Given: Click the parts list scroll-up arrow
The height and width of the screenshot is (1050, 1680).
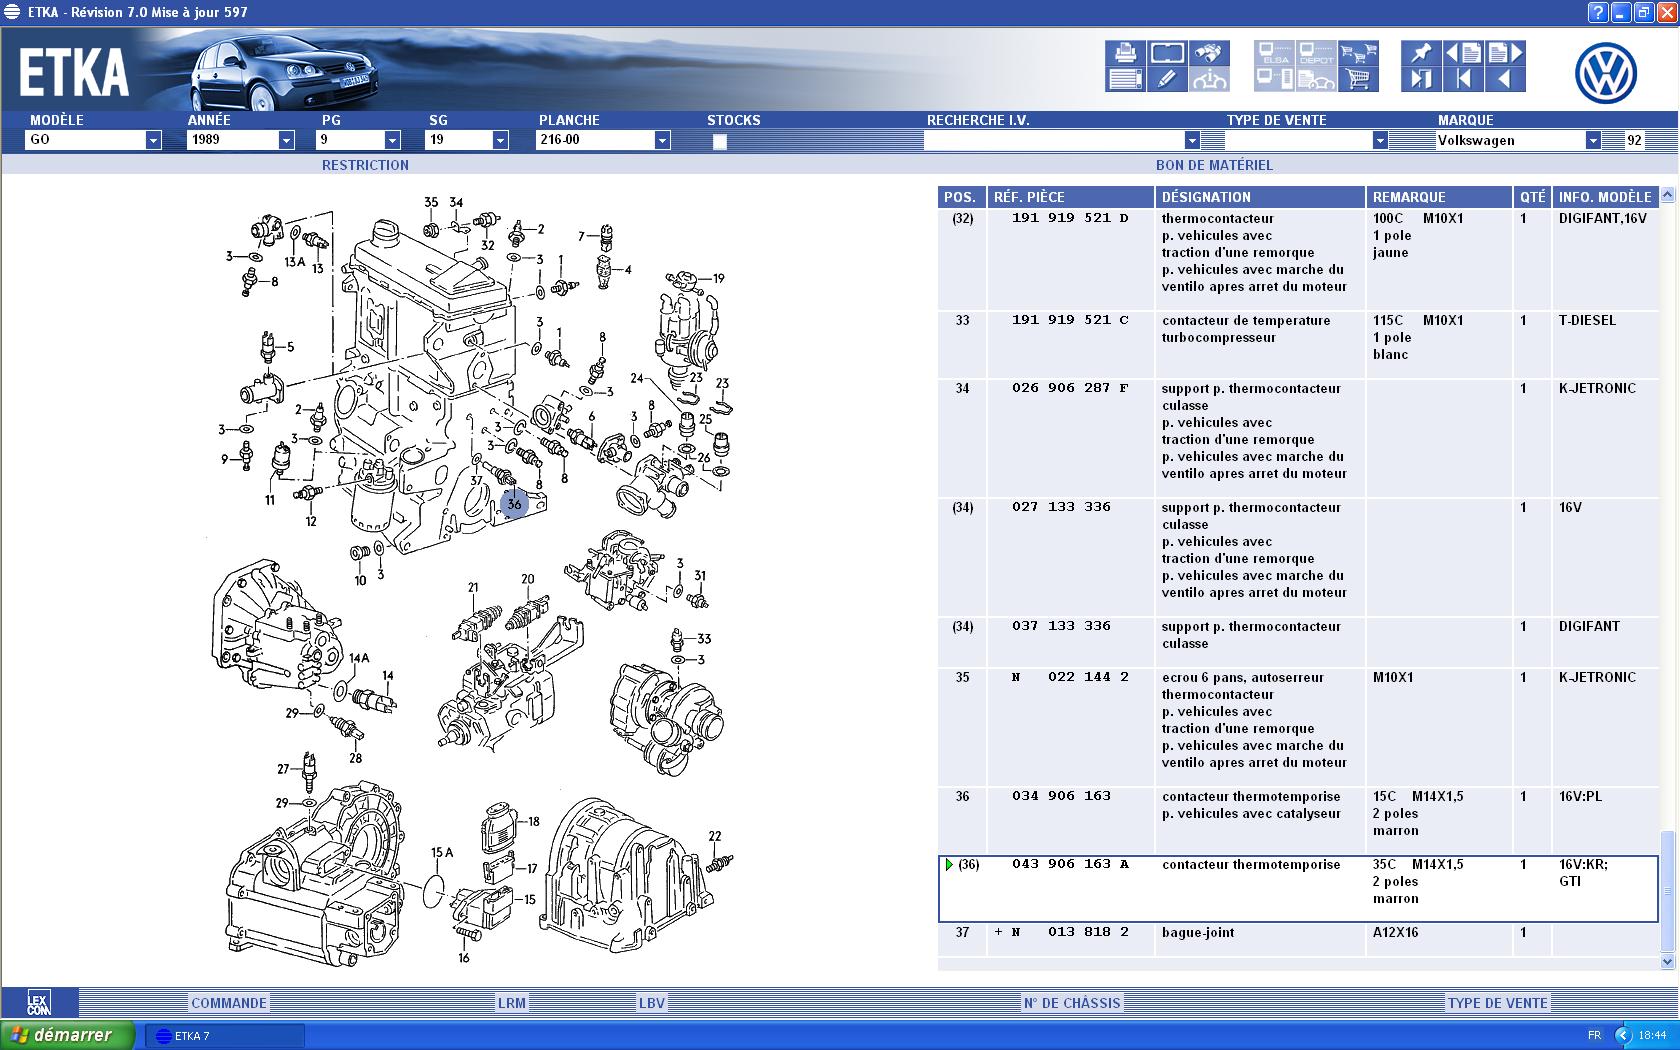Looking at the screenshot, I should click(1667, 195).
